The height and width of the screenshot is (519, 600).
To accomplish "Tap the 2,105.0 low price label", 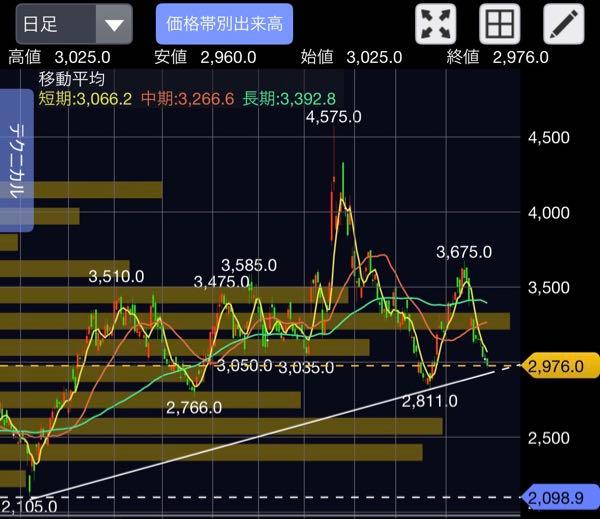I will [30, 506].
